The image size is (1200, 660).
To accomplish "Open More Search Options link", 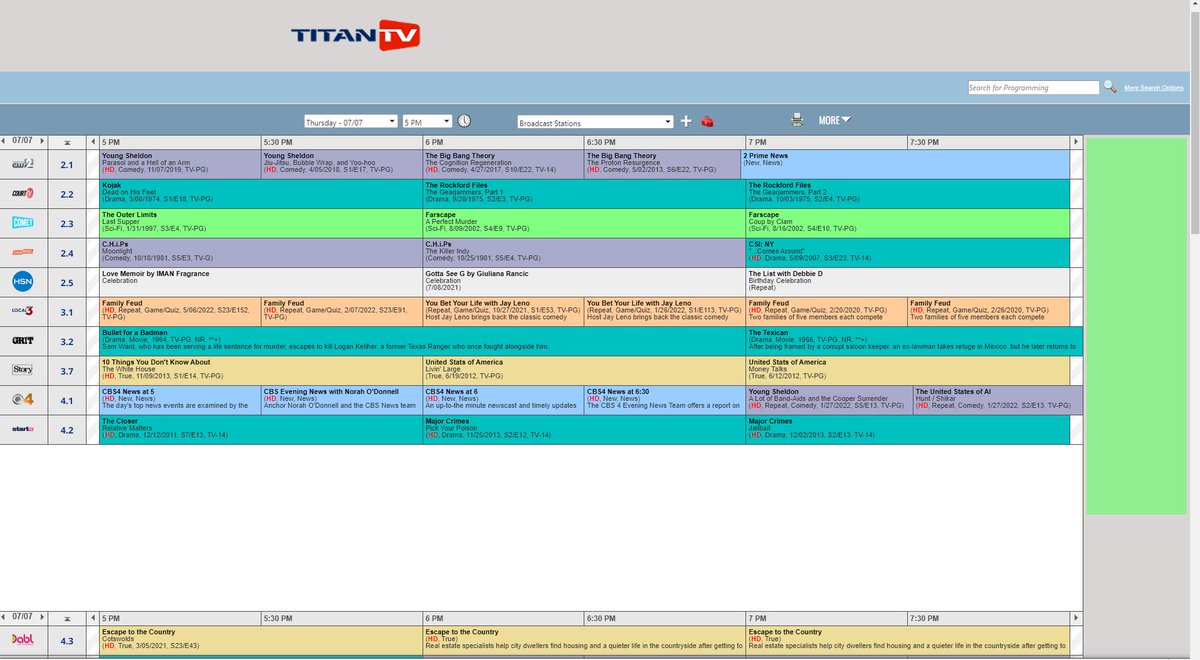I will tap(1153, 88).
